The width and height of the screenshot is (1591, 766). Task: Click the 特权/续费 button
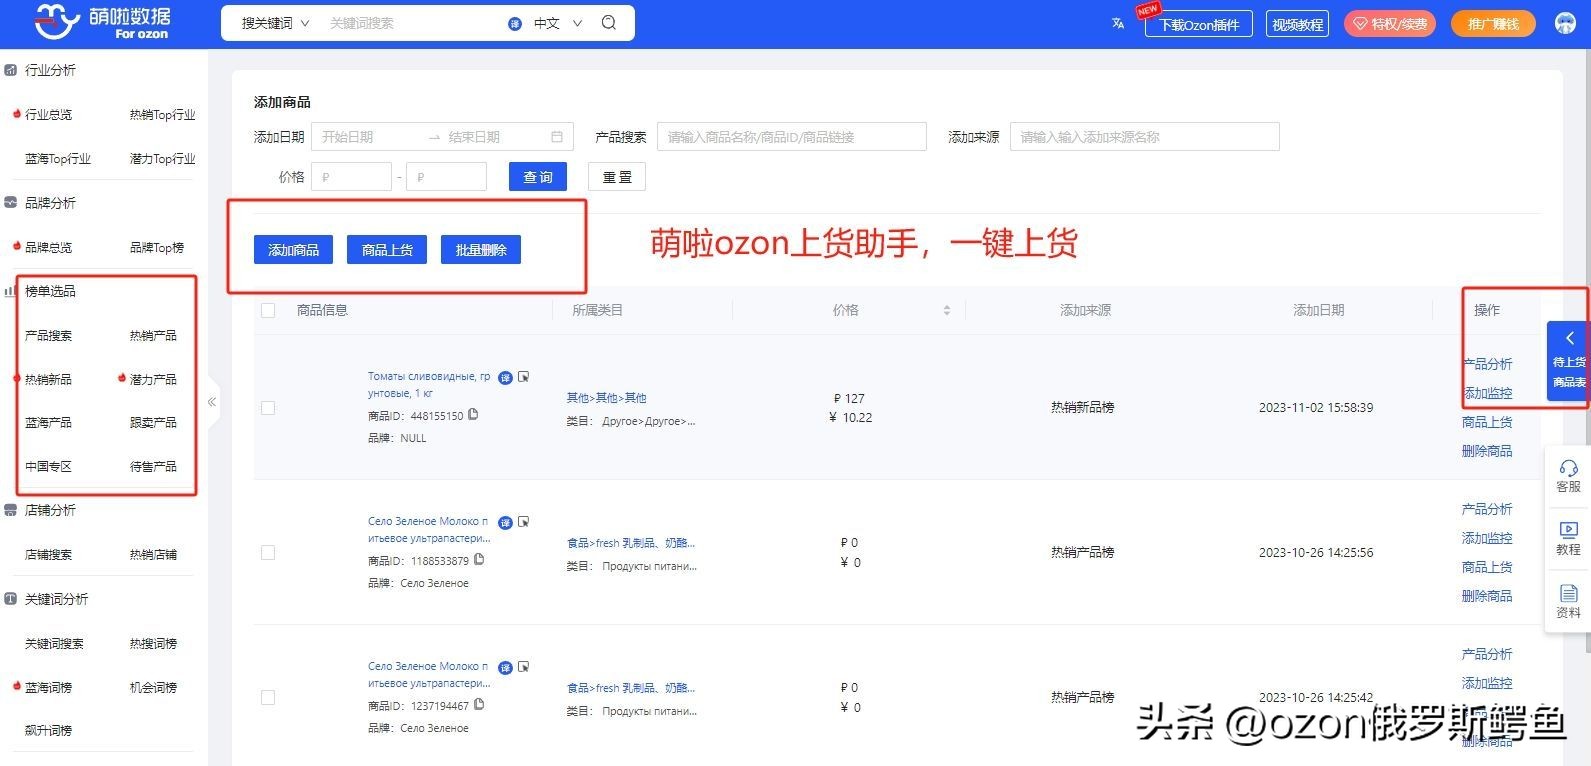point(1390,23)
